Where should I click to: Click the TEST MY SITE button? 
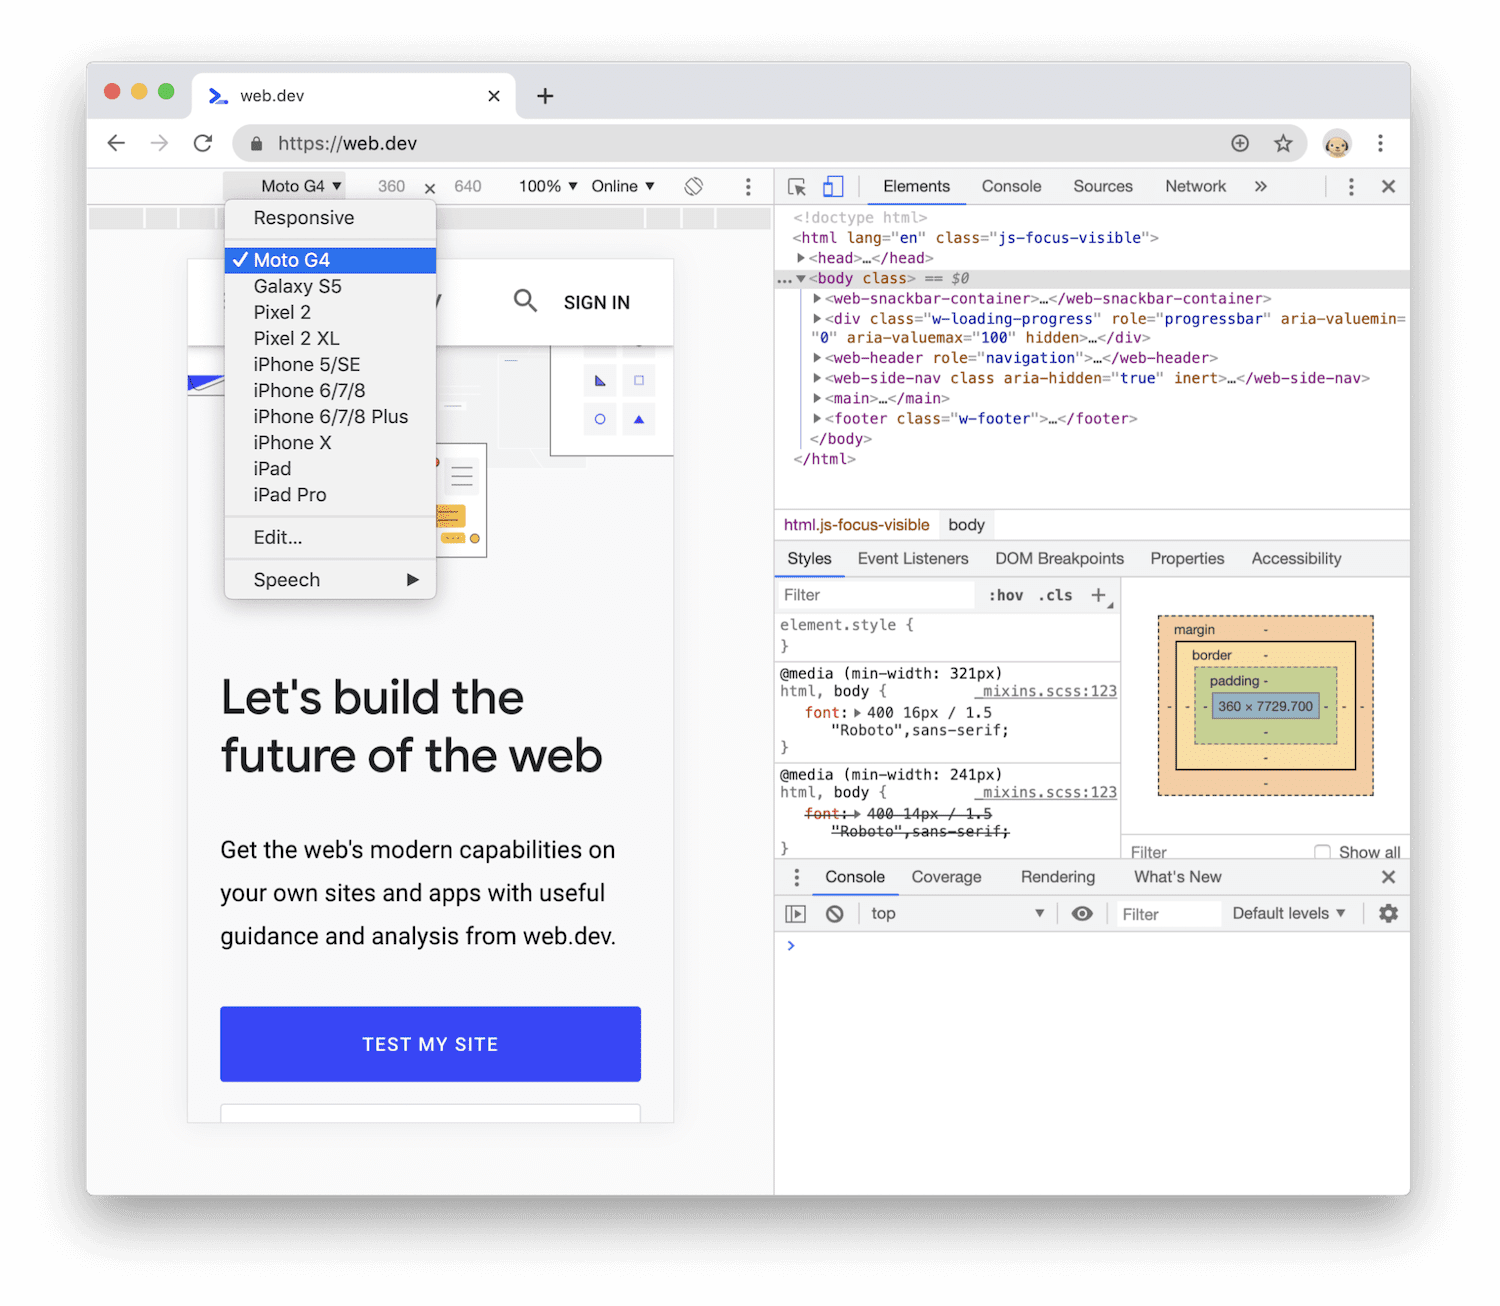pos(430,1044)
